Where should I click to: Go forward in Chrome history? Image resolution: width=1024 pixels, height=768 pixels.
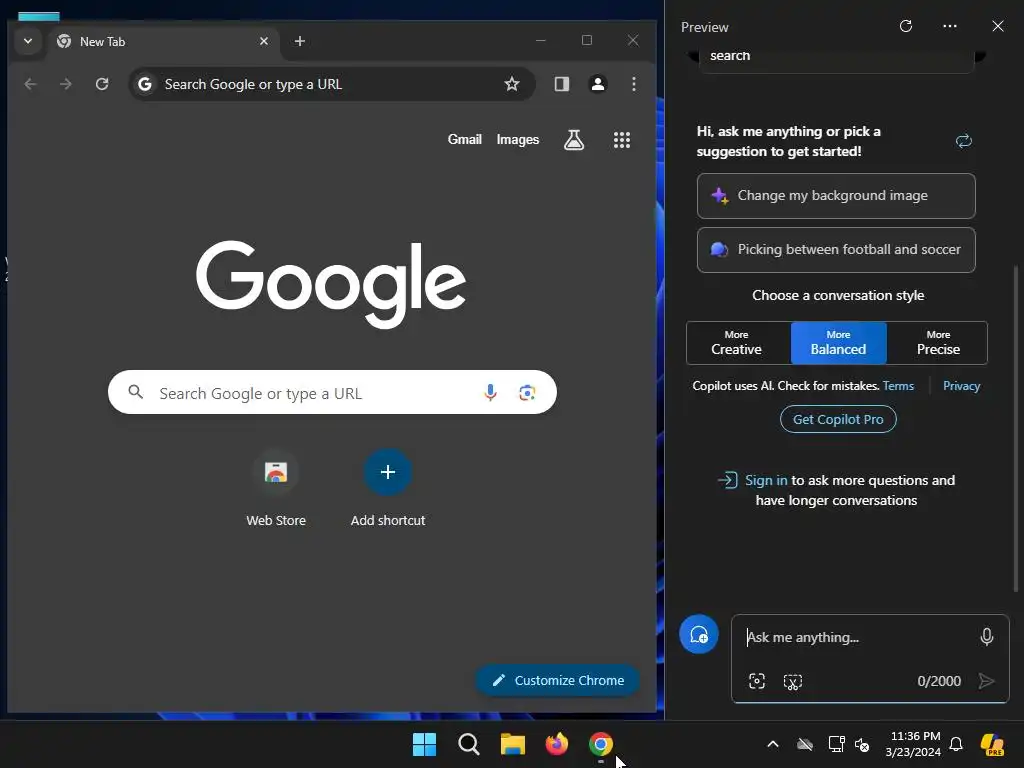point(66,84)
